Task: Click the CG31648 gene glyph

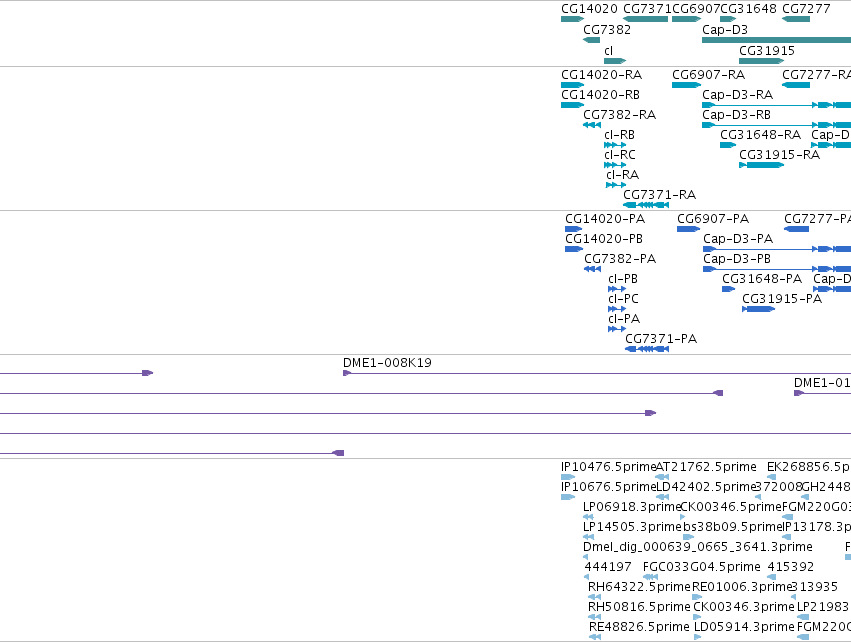Action: coord(728,20)
